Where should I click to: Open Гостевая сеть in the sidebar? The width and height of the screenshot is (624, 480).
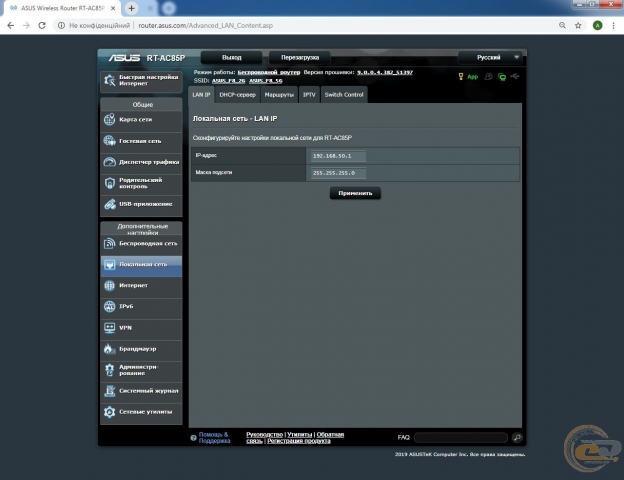141,140
